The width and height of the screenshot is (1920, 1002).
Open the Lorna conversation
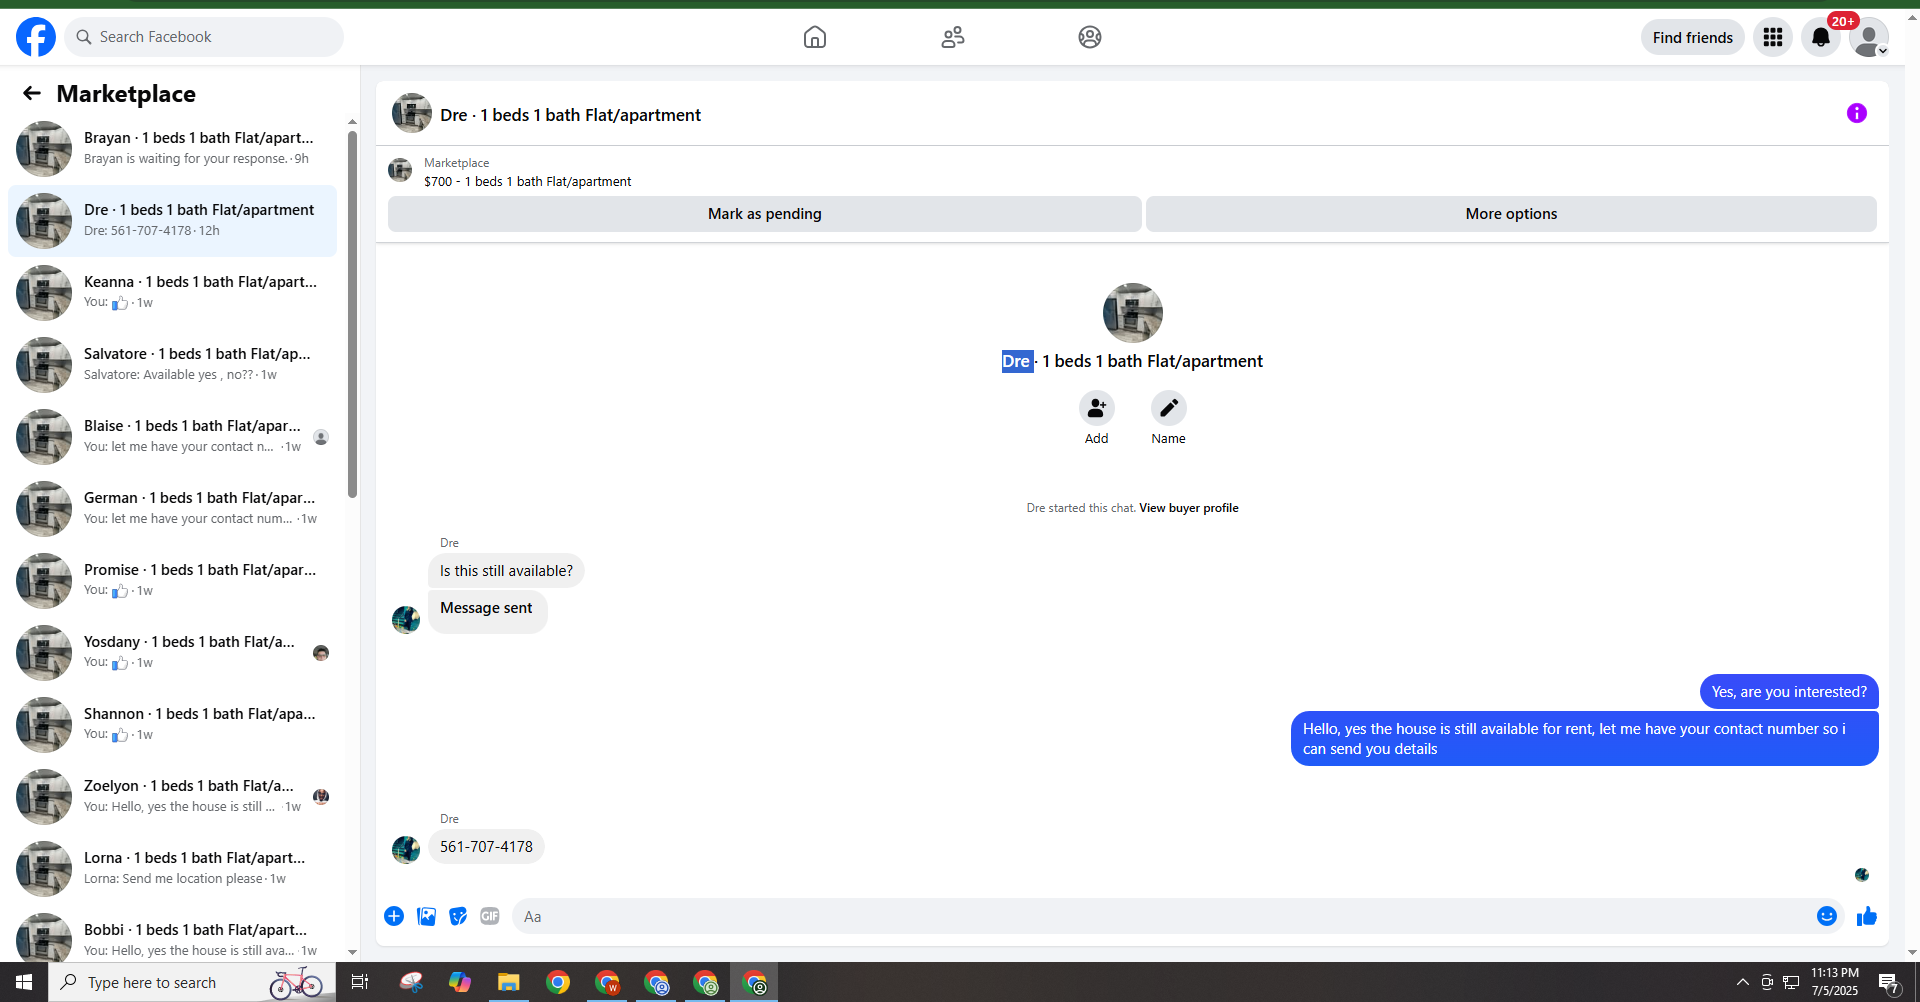(172, 869)
